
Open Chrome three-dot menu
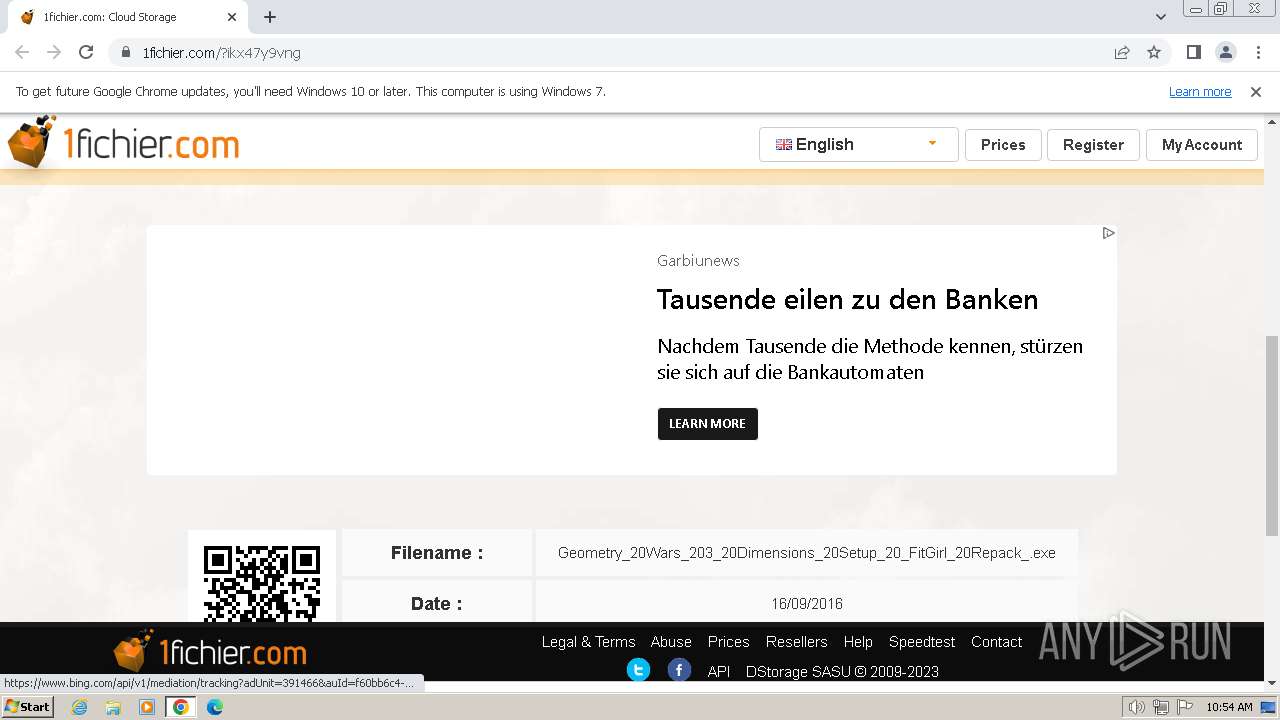pyautogui.click(x=1257, y=52)
